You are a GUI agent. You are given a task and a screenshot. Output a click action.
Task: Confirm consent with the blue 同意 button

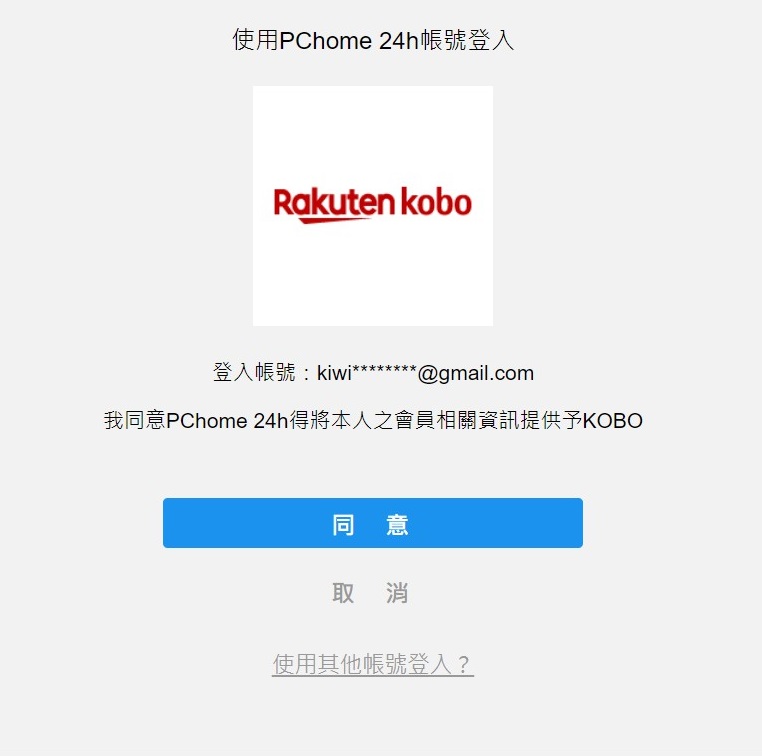click(373, 523)
